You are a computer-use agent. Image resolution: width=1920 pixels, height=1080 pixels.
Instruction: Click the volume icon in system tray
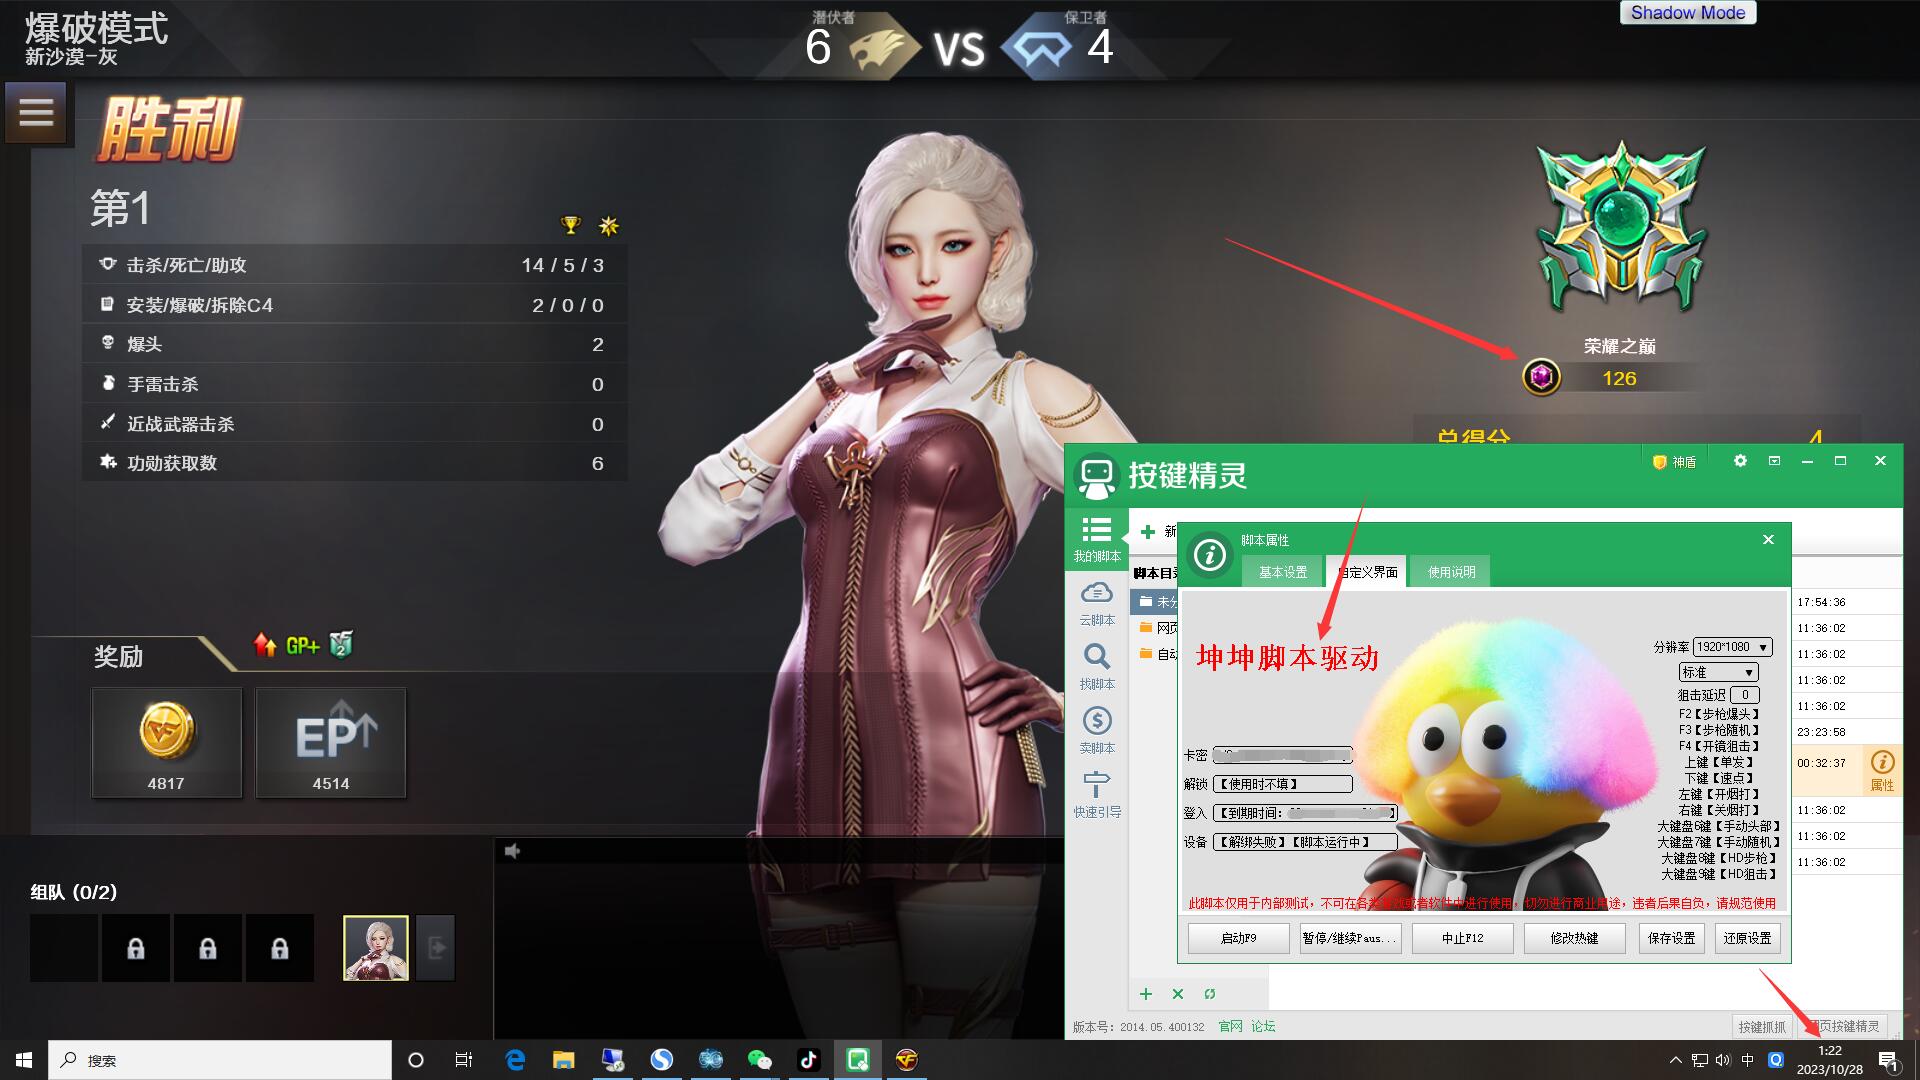pyautogui.click(x=1723, y=1060)
